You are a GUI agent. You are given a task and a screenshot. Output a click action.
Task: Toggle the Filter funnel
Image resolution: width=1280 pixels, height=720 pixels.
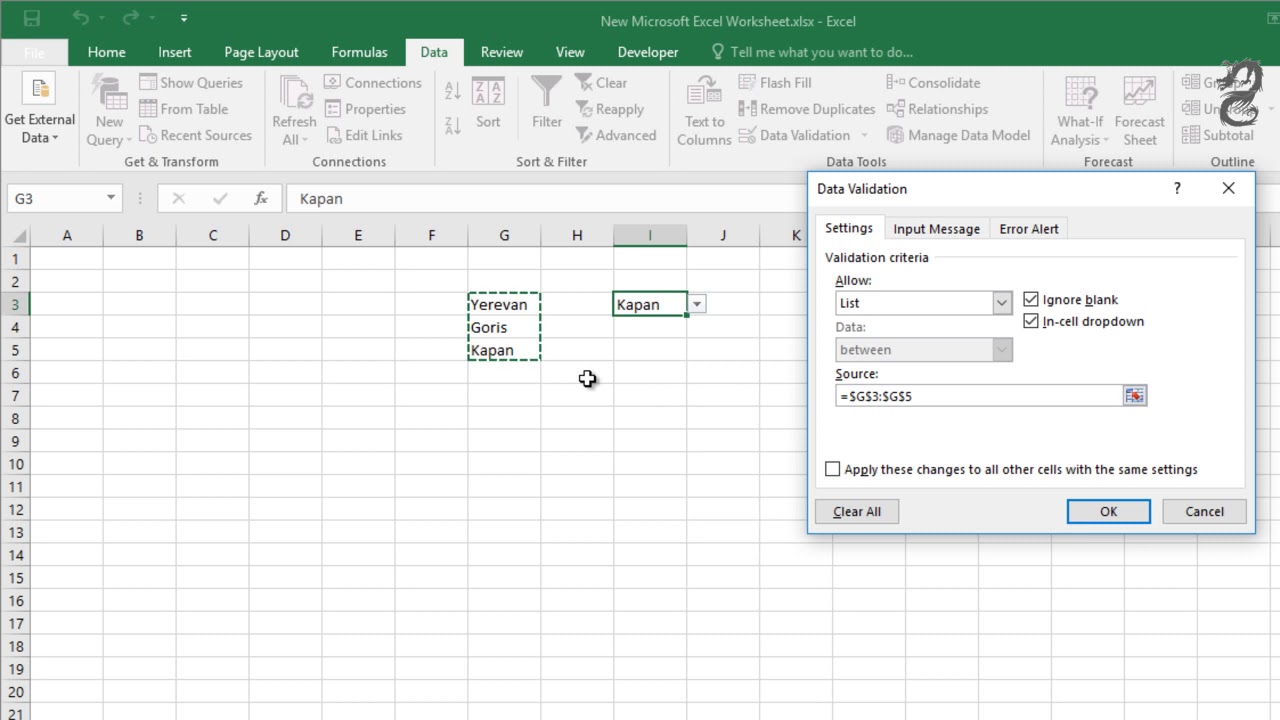pyautogui.click(x=546, y=103)
